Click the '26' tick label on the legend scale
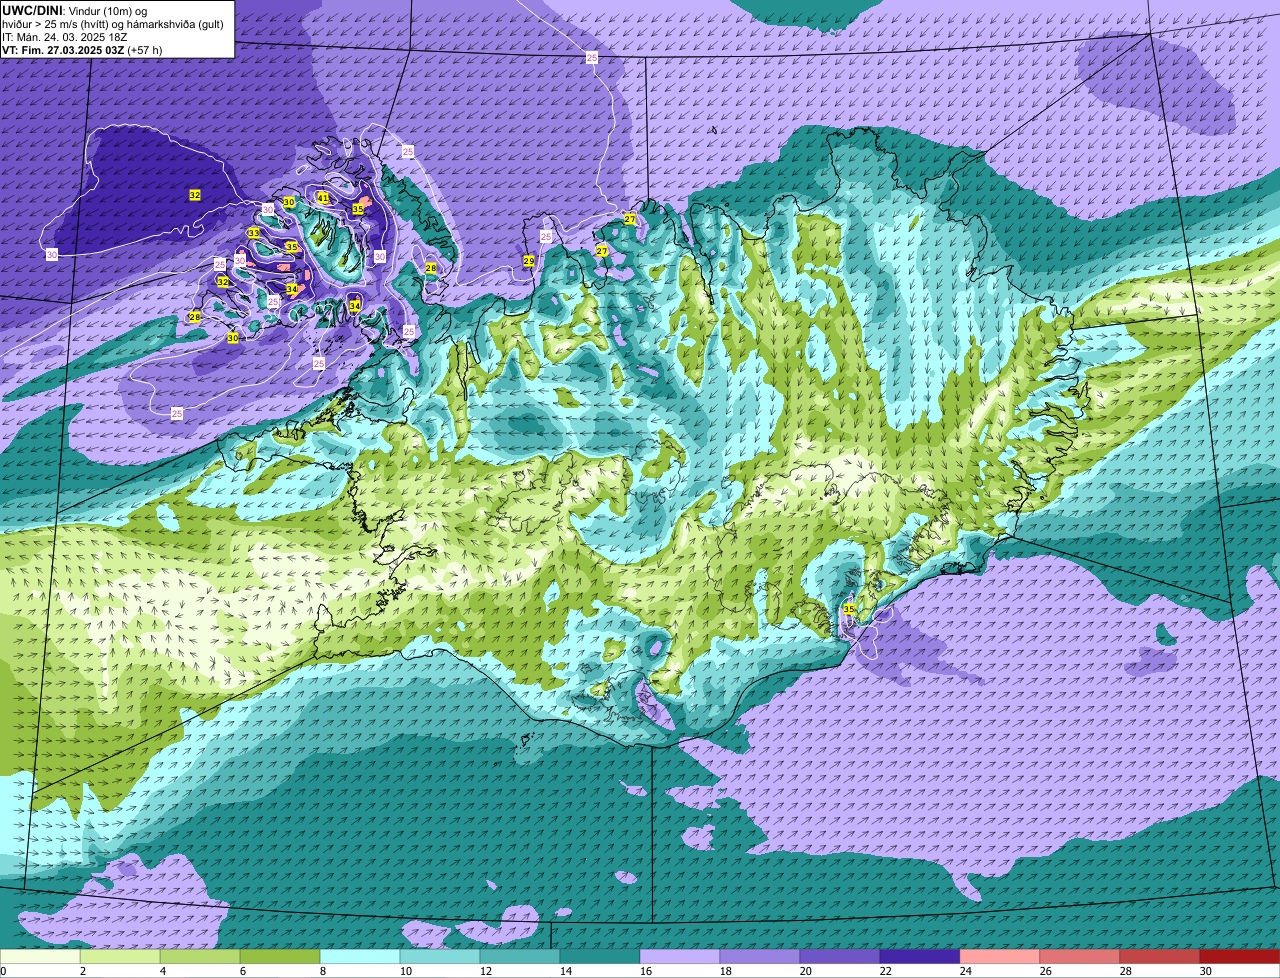 (1045, 971)
